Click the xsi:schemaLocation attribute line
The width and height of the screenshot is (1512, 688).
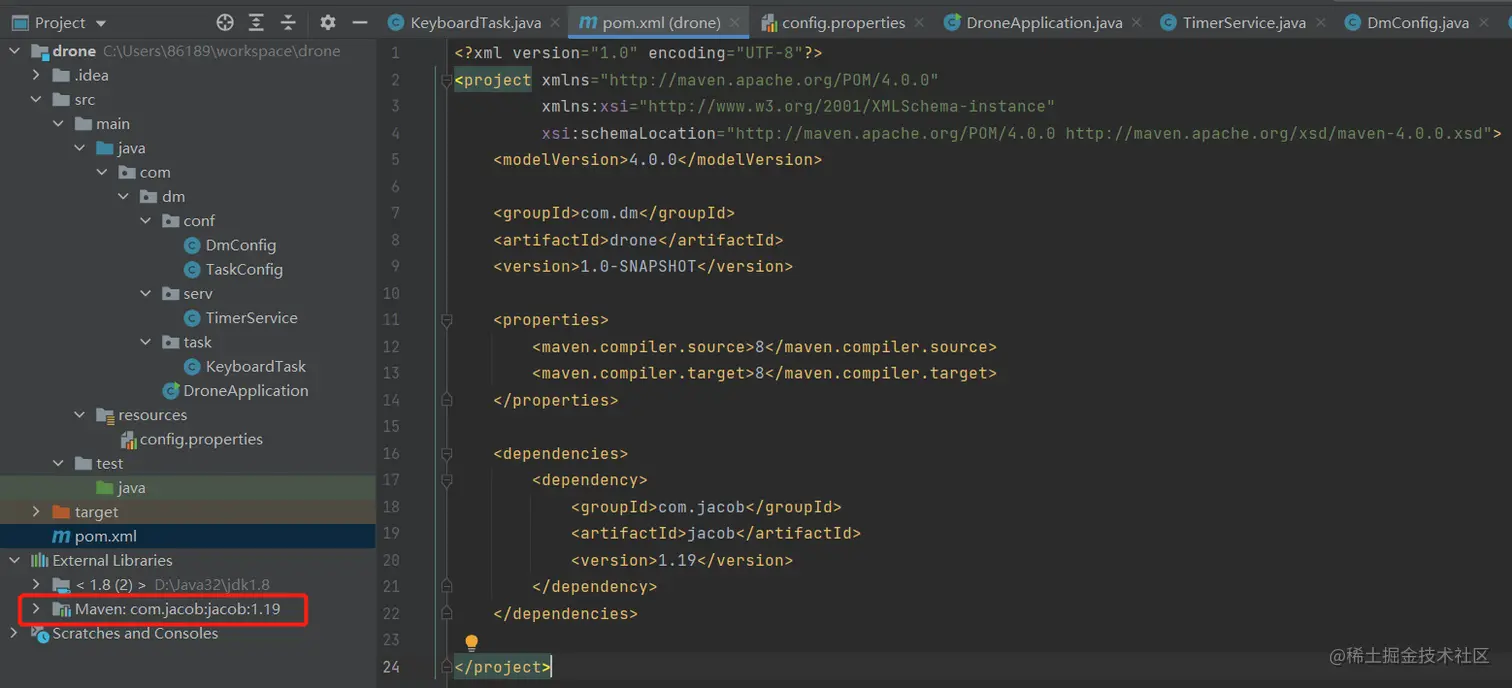(1021, 133)
